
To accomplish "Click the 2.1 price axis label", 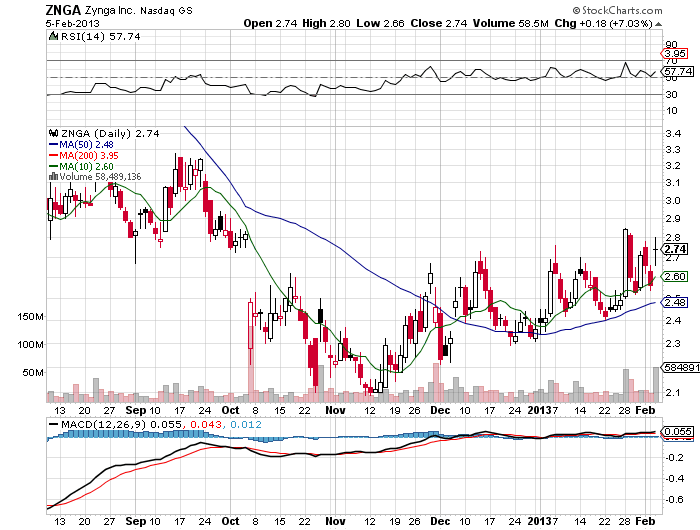I will (673, 392).
